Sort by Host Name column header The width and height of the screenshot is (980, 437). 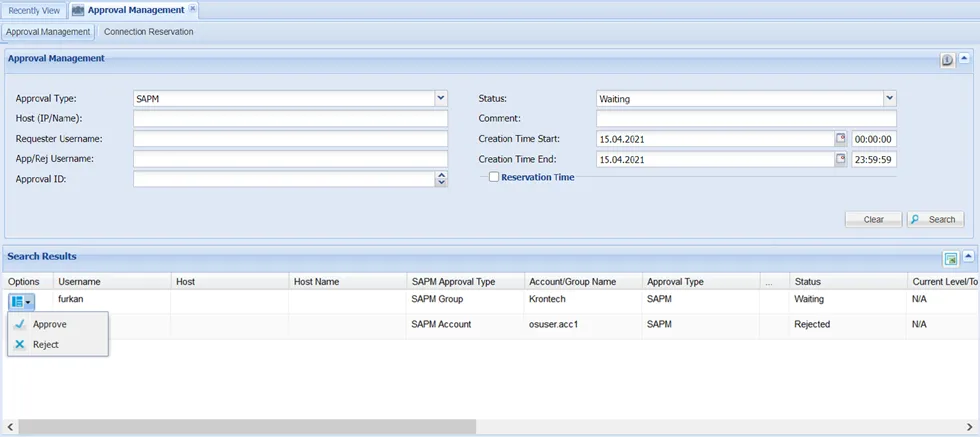pos(348,281)
